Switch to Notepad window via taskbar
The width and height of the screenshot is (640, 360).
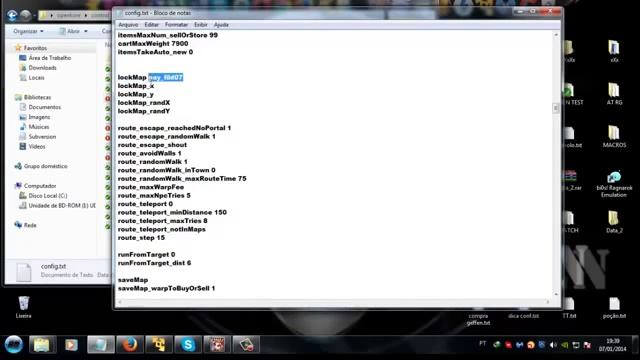(x=100, y=345)
